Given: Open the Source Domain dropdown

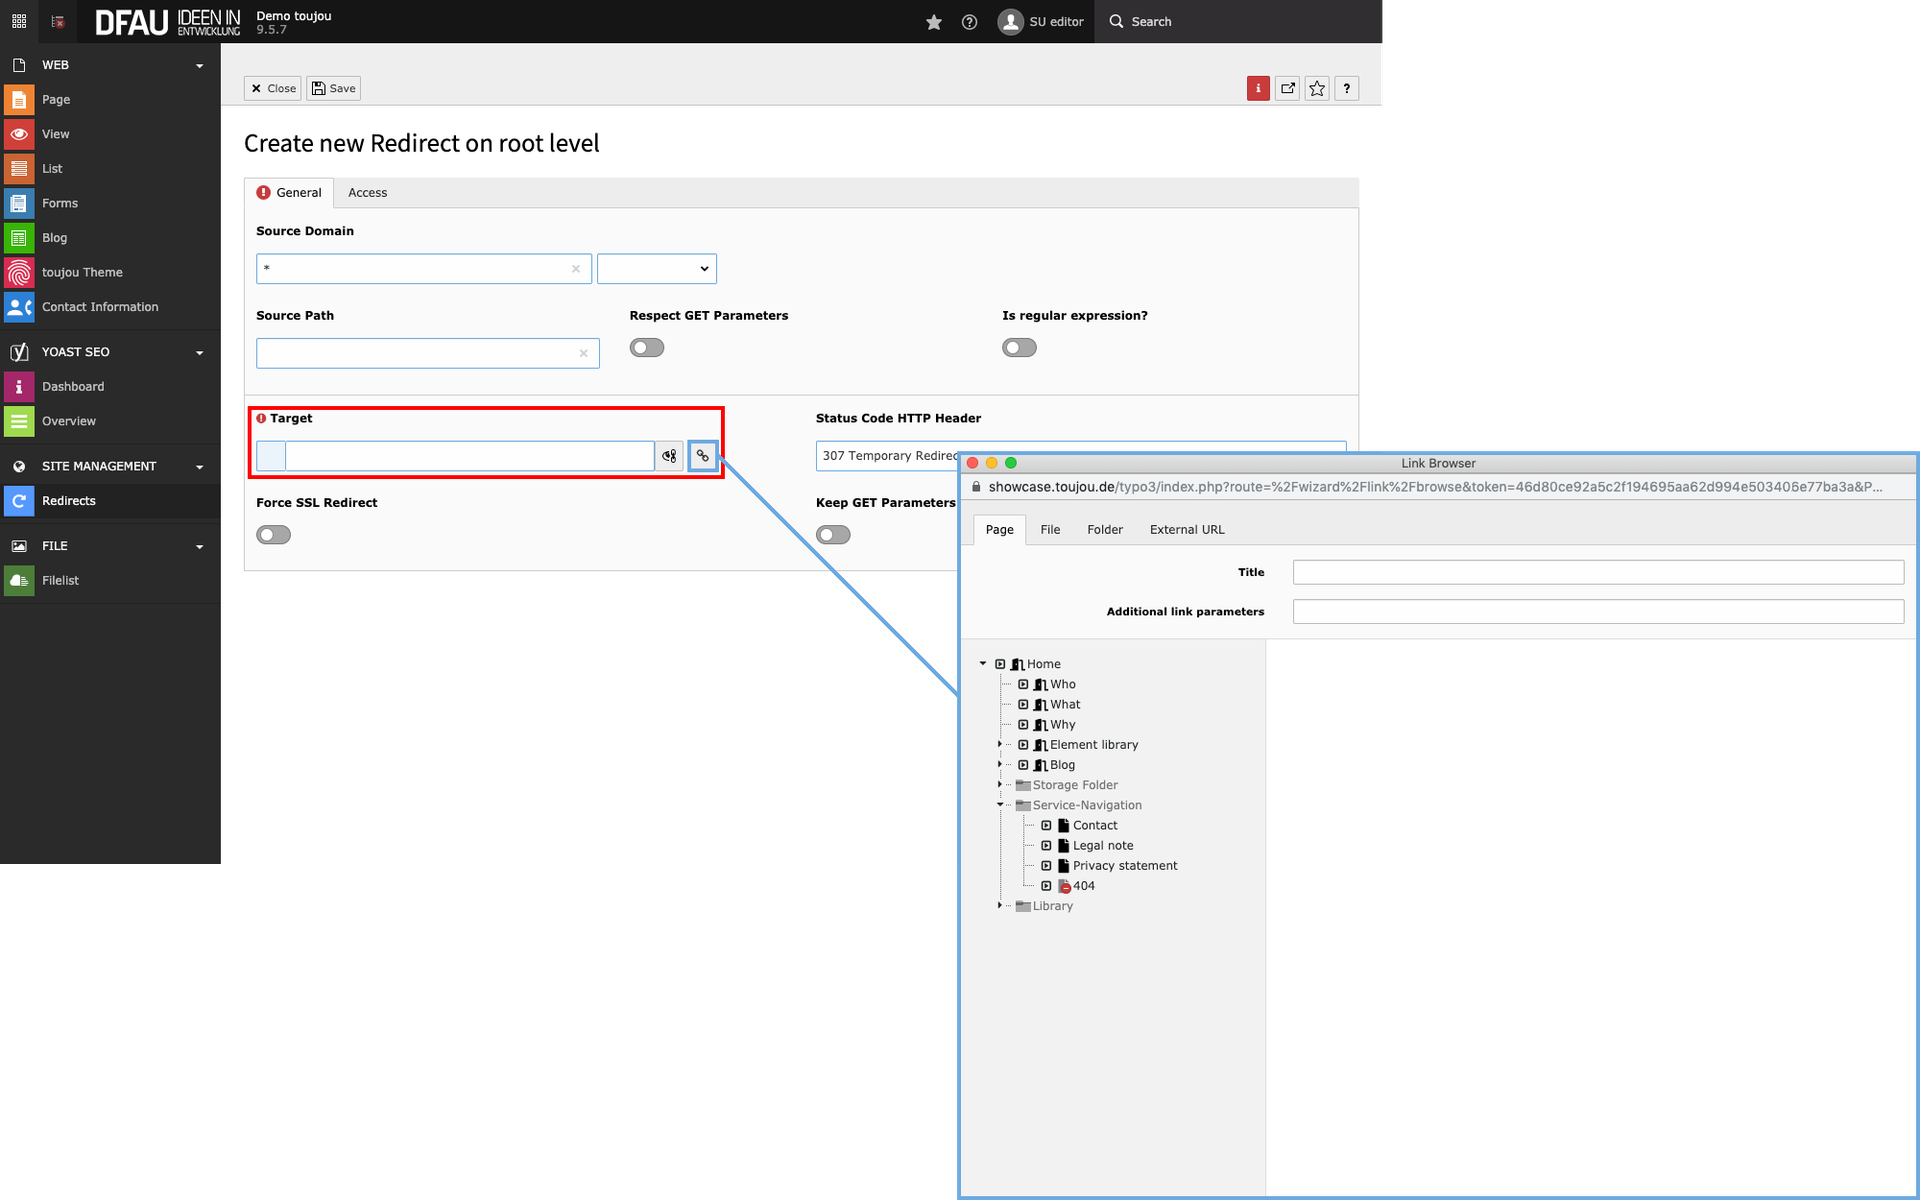Looking at the screenshot, I should click(x=656, y=269).
